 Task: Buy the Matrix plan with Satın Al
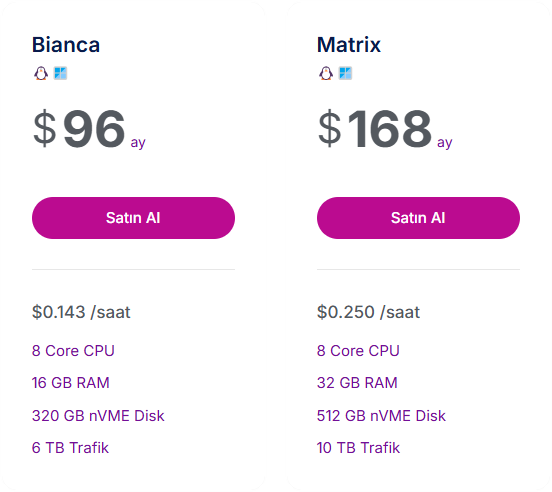point(418,218)
